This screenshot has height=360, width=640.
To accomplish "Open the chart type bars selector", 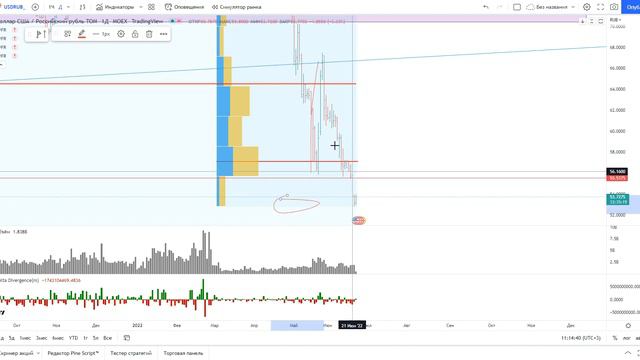I will [x=82, y=7].
